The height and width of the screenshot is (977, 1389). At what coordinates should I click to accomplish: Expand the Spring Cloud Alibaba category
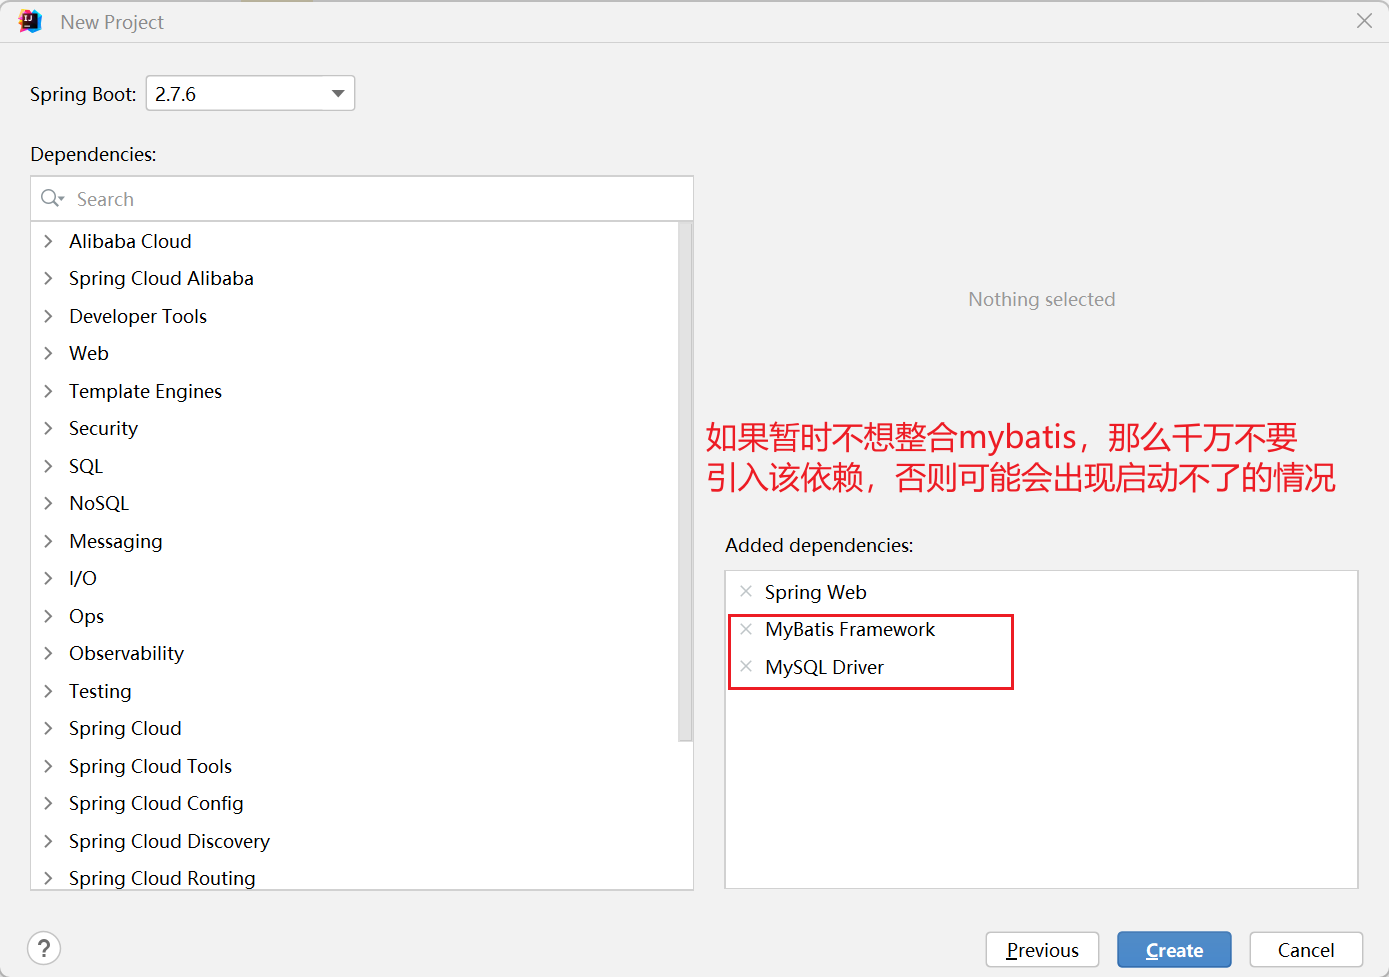[48, 278]
